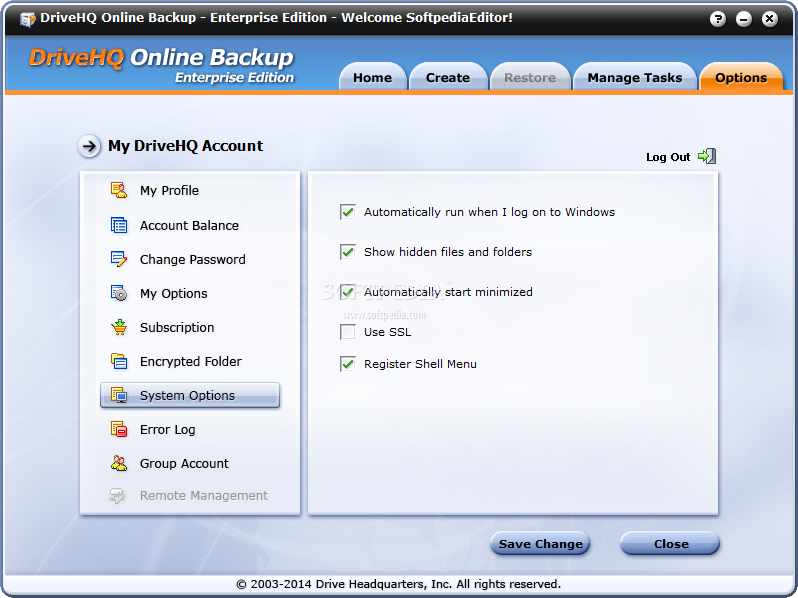Click the Remote Management icon

pyautogui.click(x=118, y=495)
